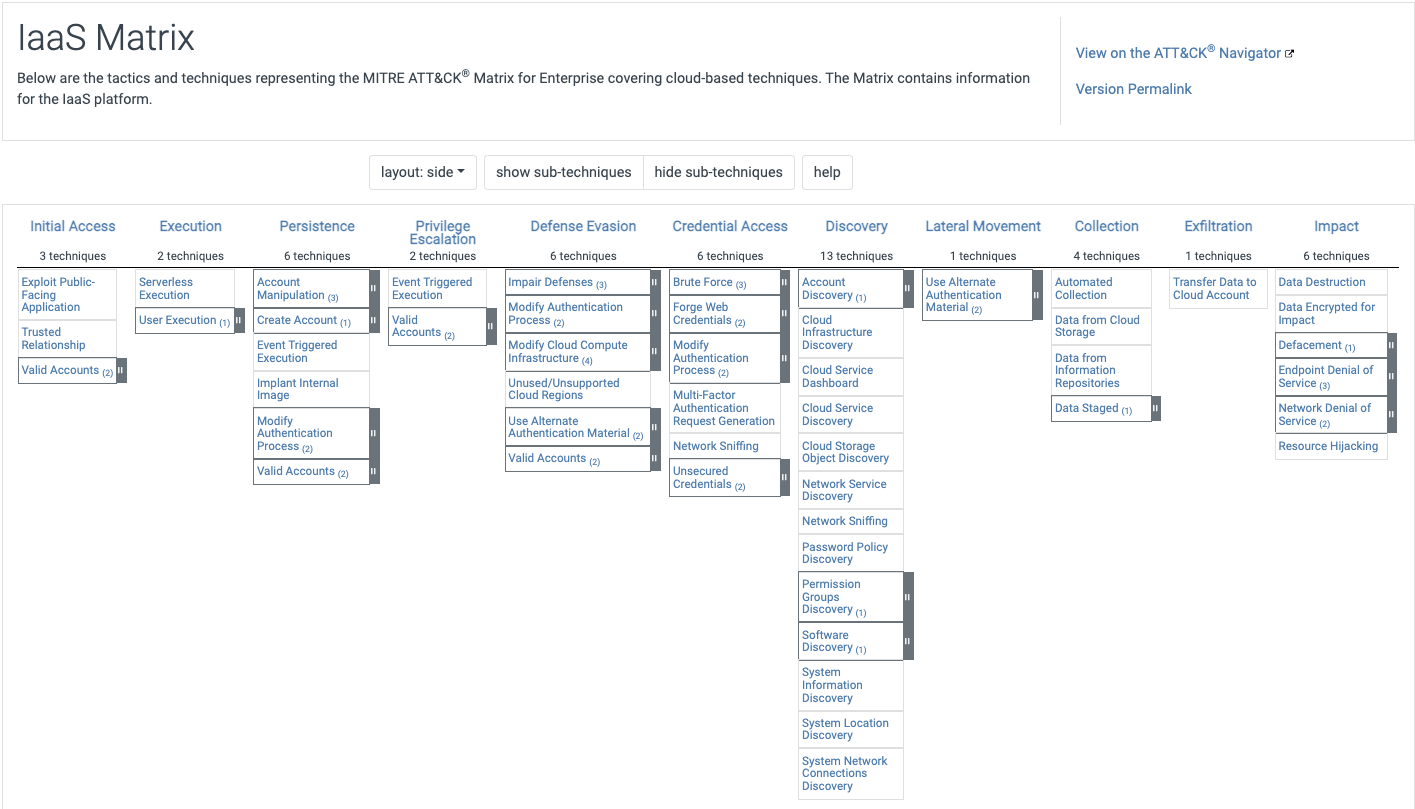Screen dimensions: 1415x809
Task: Open the Initial Access tactic header
Action: click(x=73, y=226)
